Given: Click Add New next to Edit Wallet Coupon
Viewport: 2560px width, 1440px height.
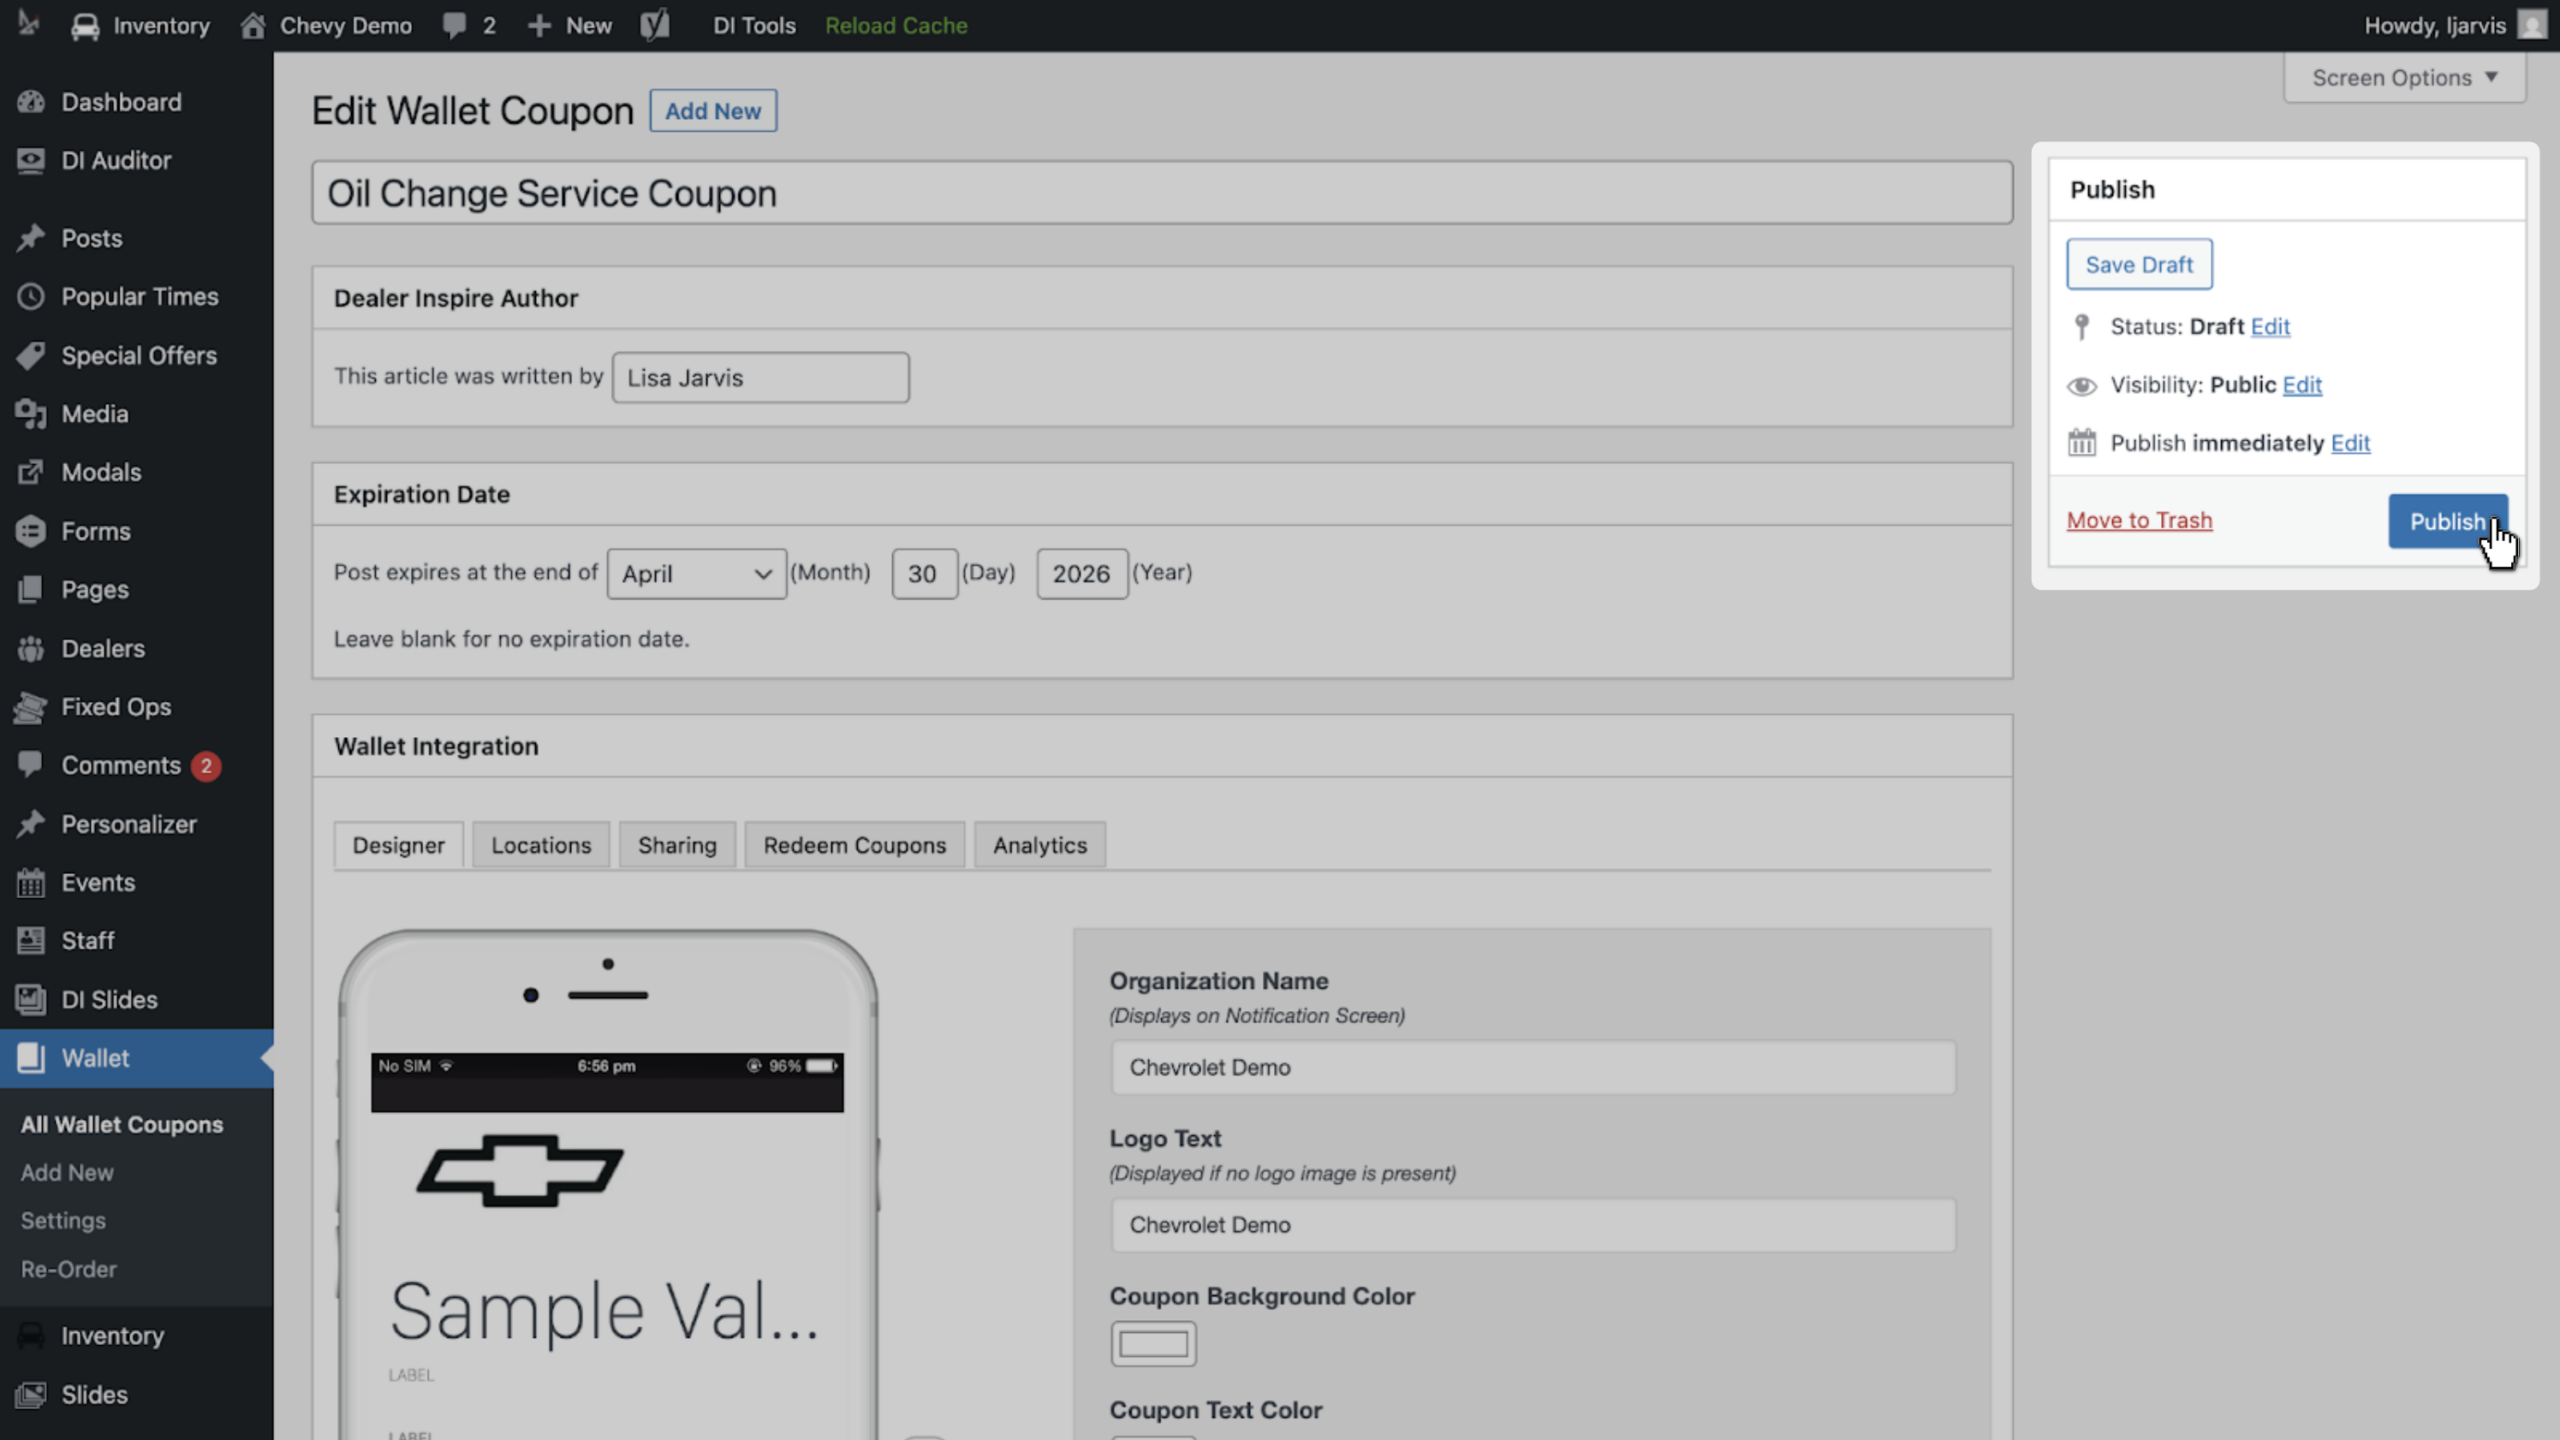Looking at the screenshot, I should pos(713,111).
